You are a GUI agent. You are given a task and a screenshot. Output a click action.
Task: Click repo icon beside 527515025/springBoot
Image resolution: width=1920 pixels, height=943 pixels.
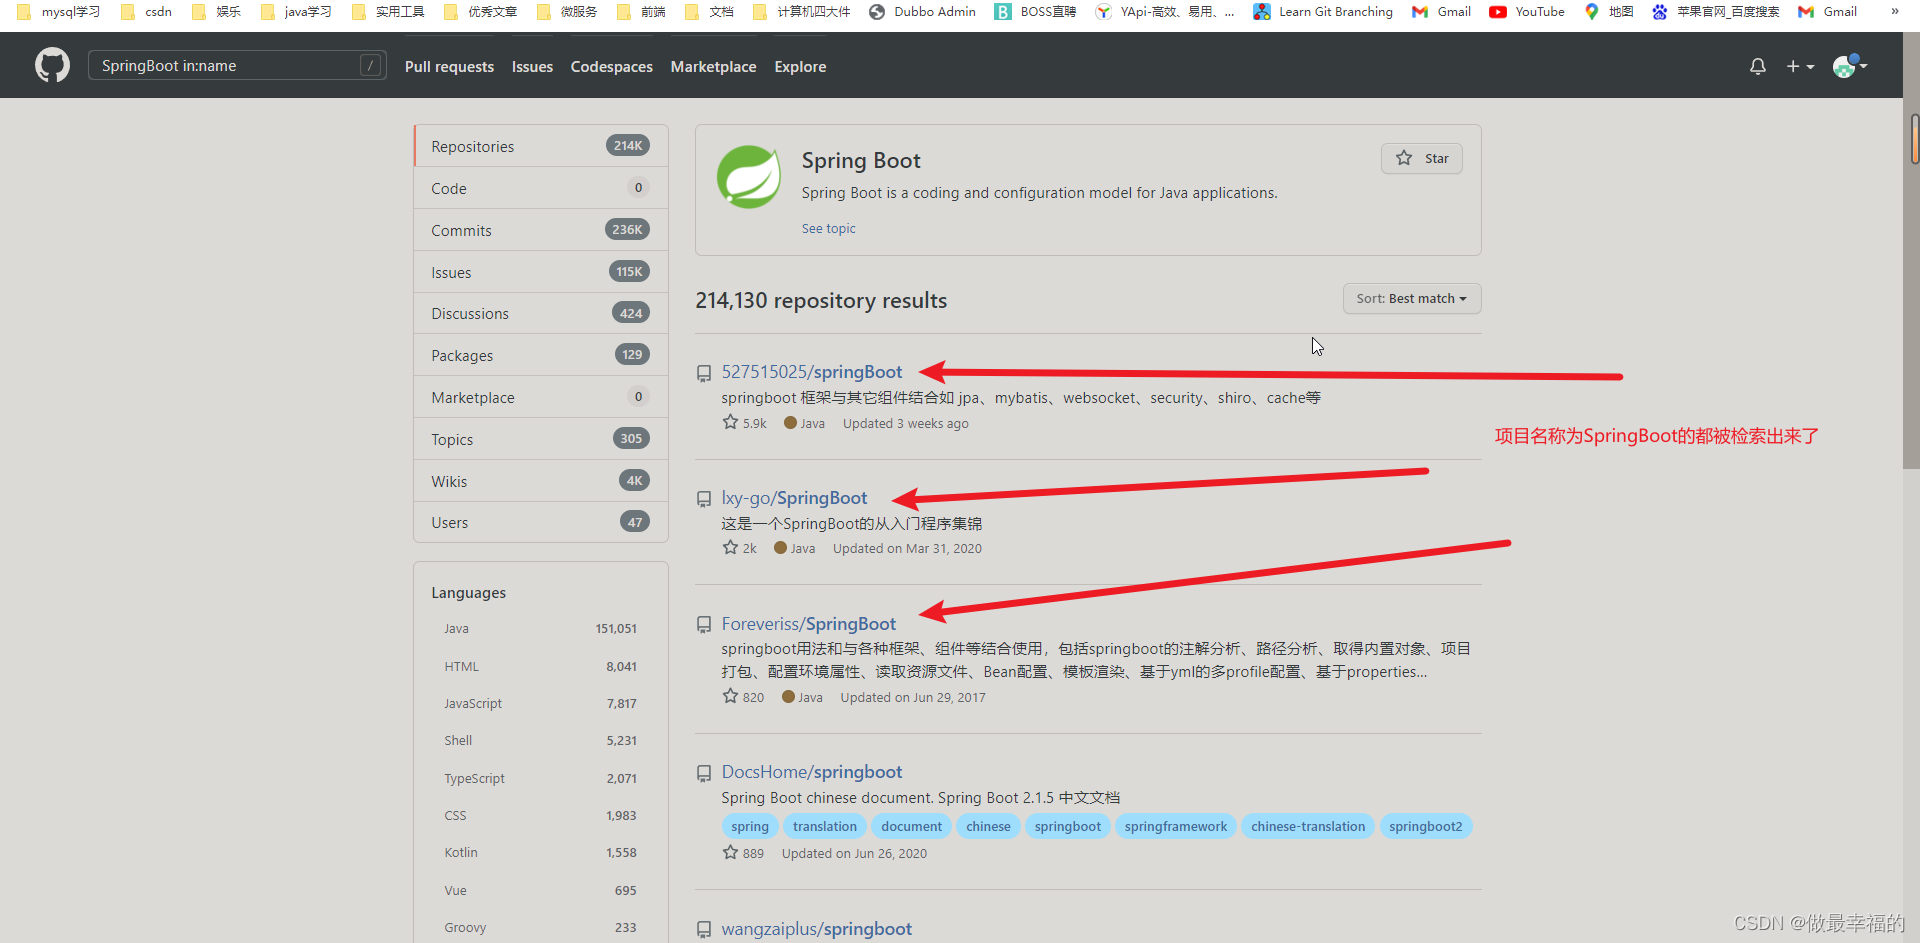[x=704, y=373]
